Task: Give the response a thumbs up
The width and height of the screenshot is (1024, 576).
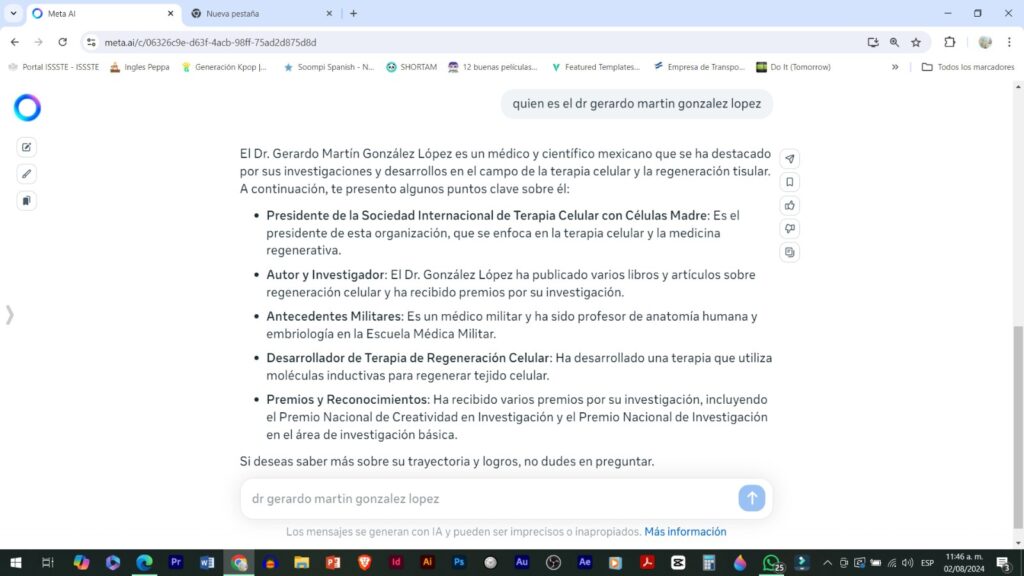Action: click(790, 206)
